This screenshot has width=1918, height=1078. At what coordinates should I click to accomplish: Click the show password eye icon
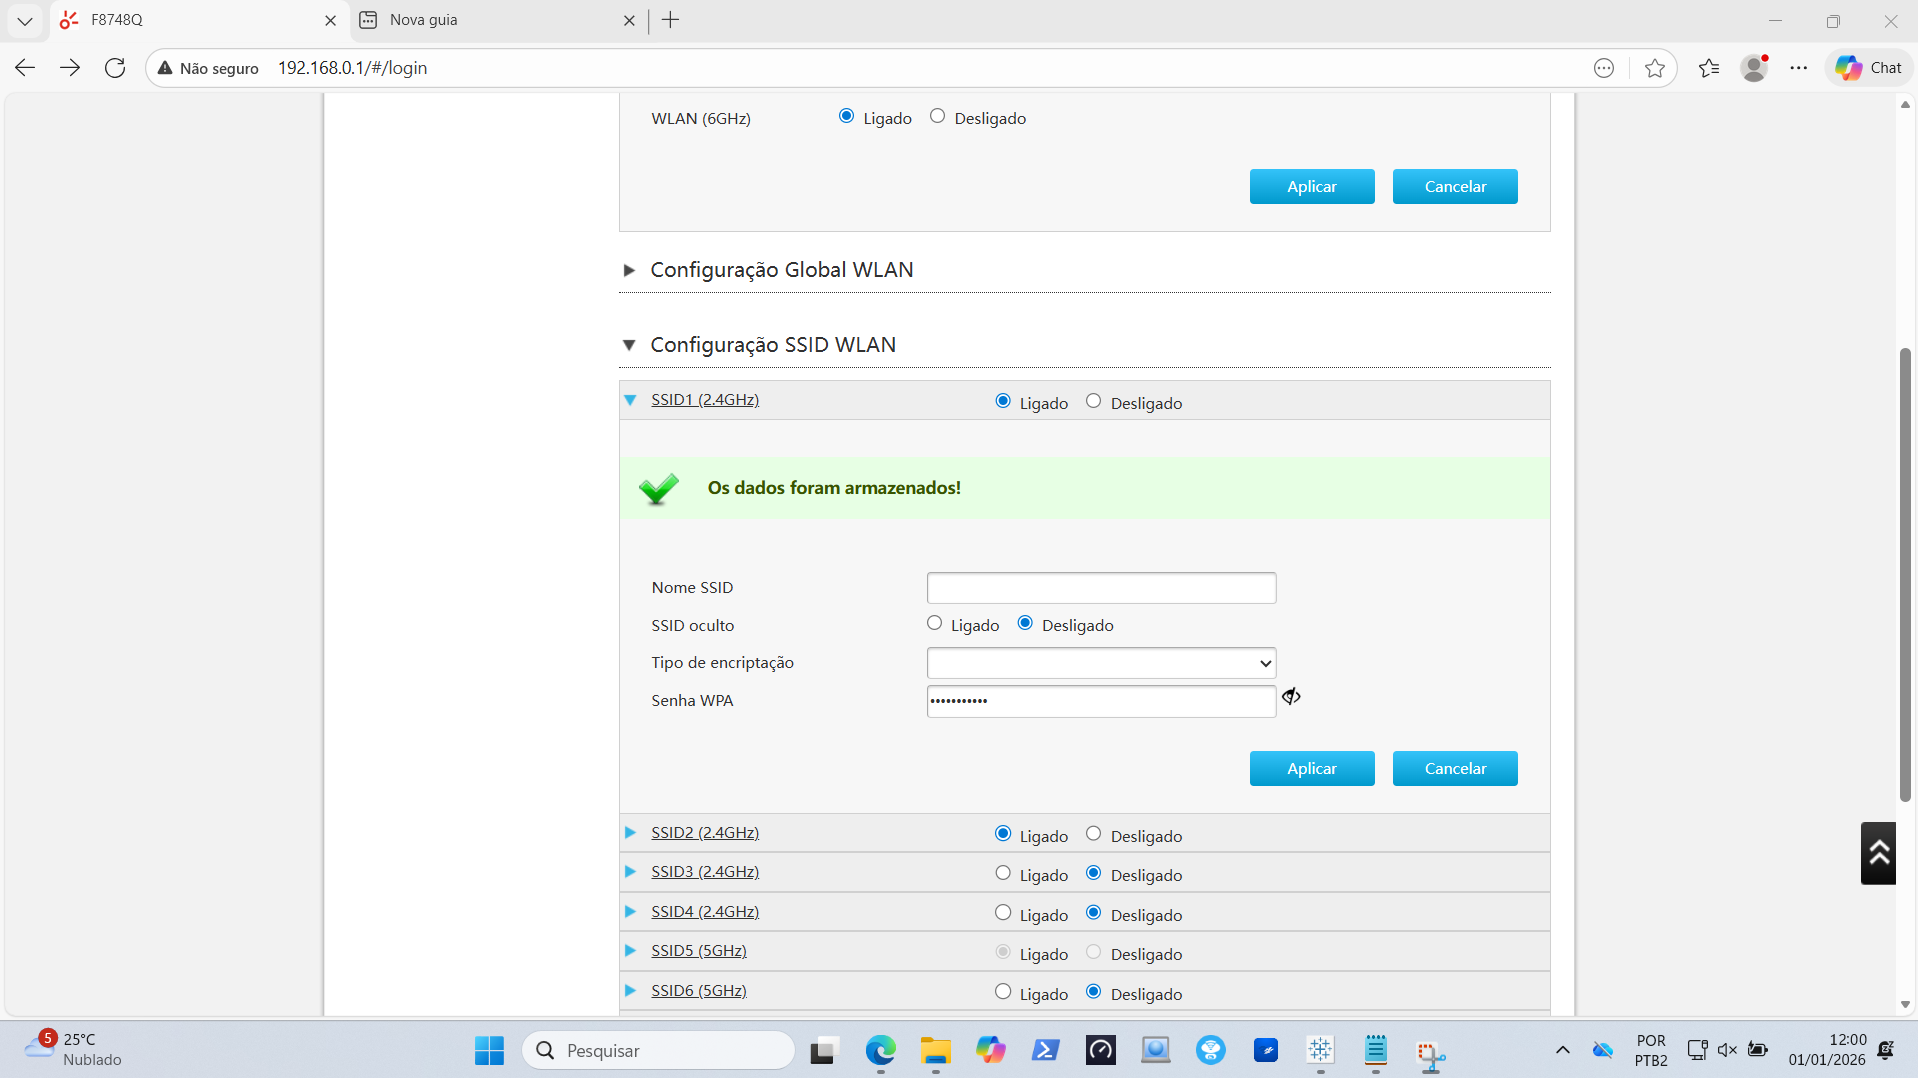(x=1291, y=697)
